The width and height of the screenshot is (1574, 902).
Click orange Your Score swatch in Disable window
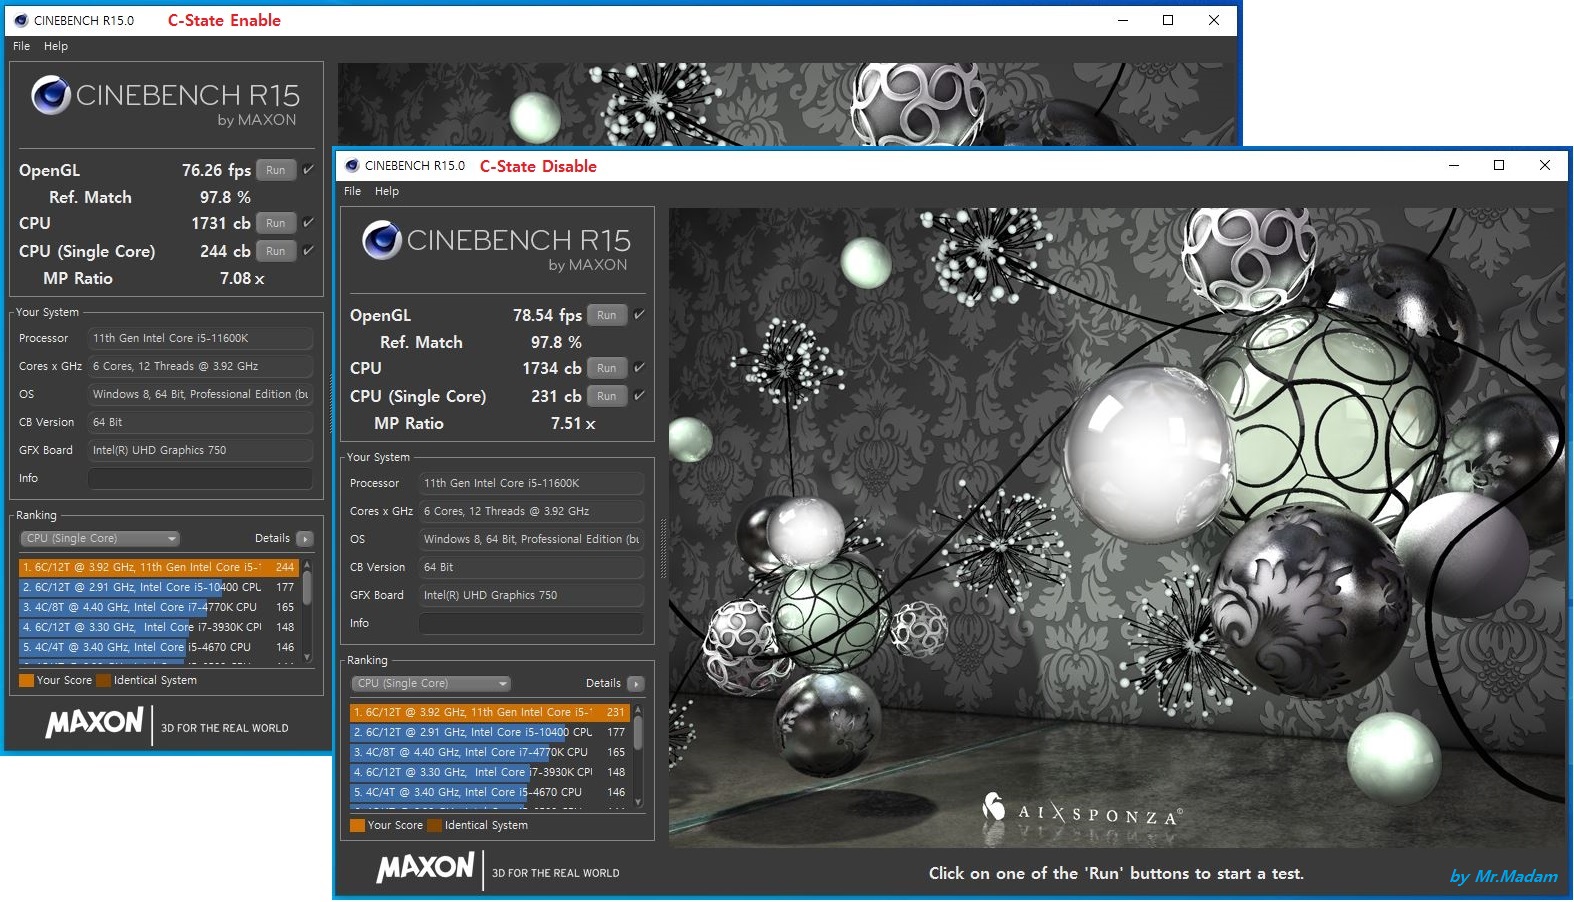click(357, 826)
